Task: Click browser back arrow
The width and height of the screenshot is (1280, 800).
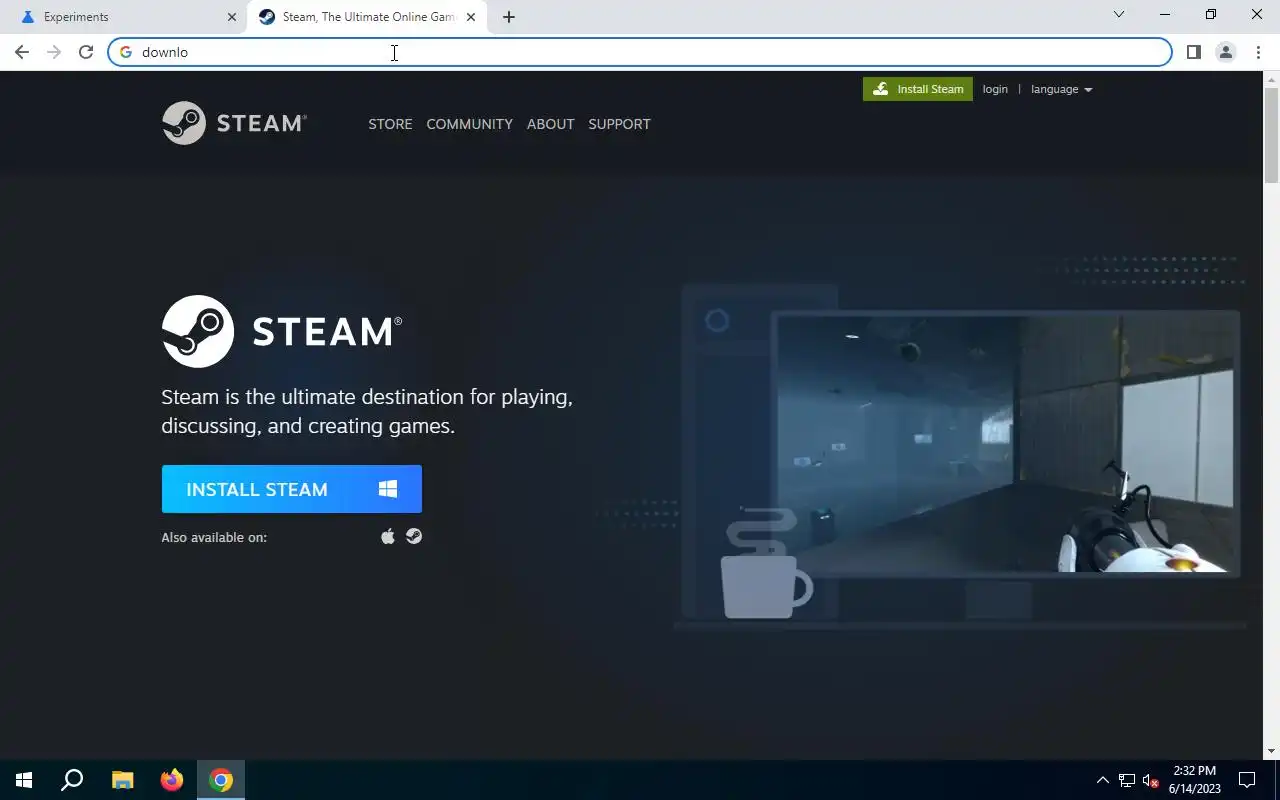Action: (22, 52)
